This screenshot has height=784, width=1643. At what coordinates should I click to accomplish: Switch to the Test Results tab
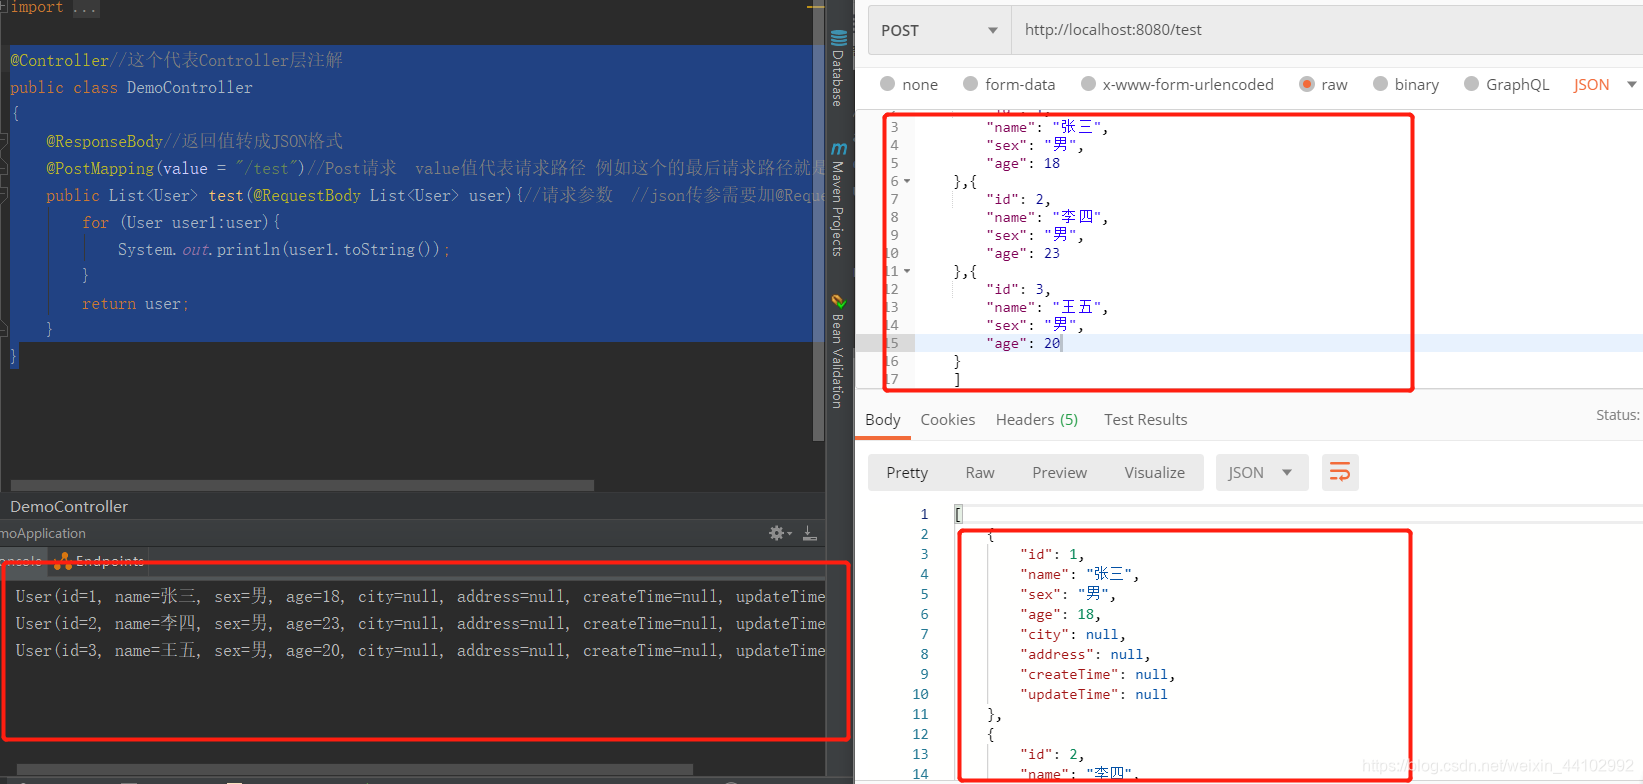pyautogui.click(x=1146, y=420)
